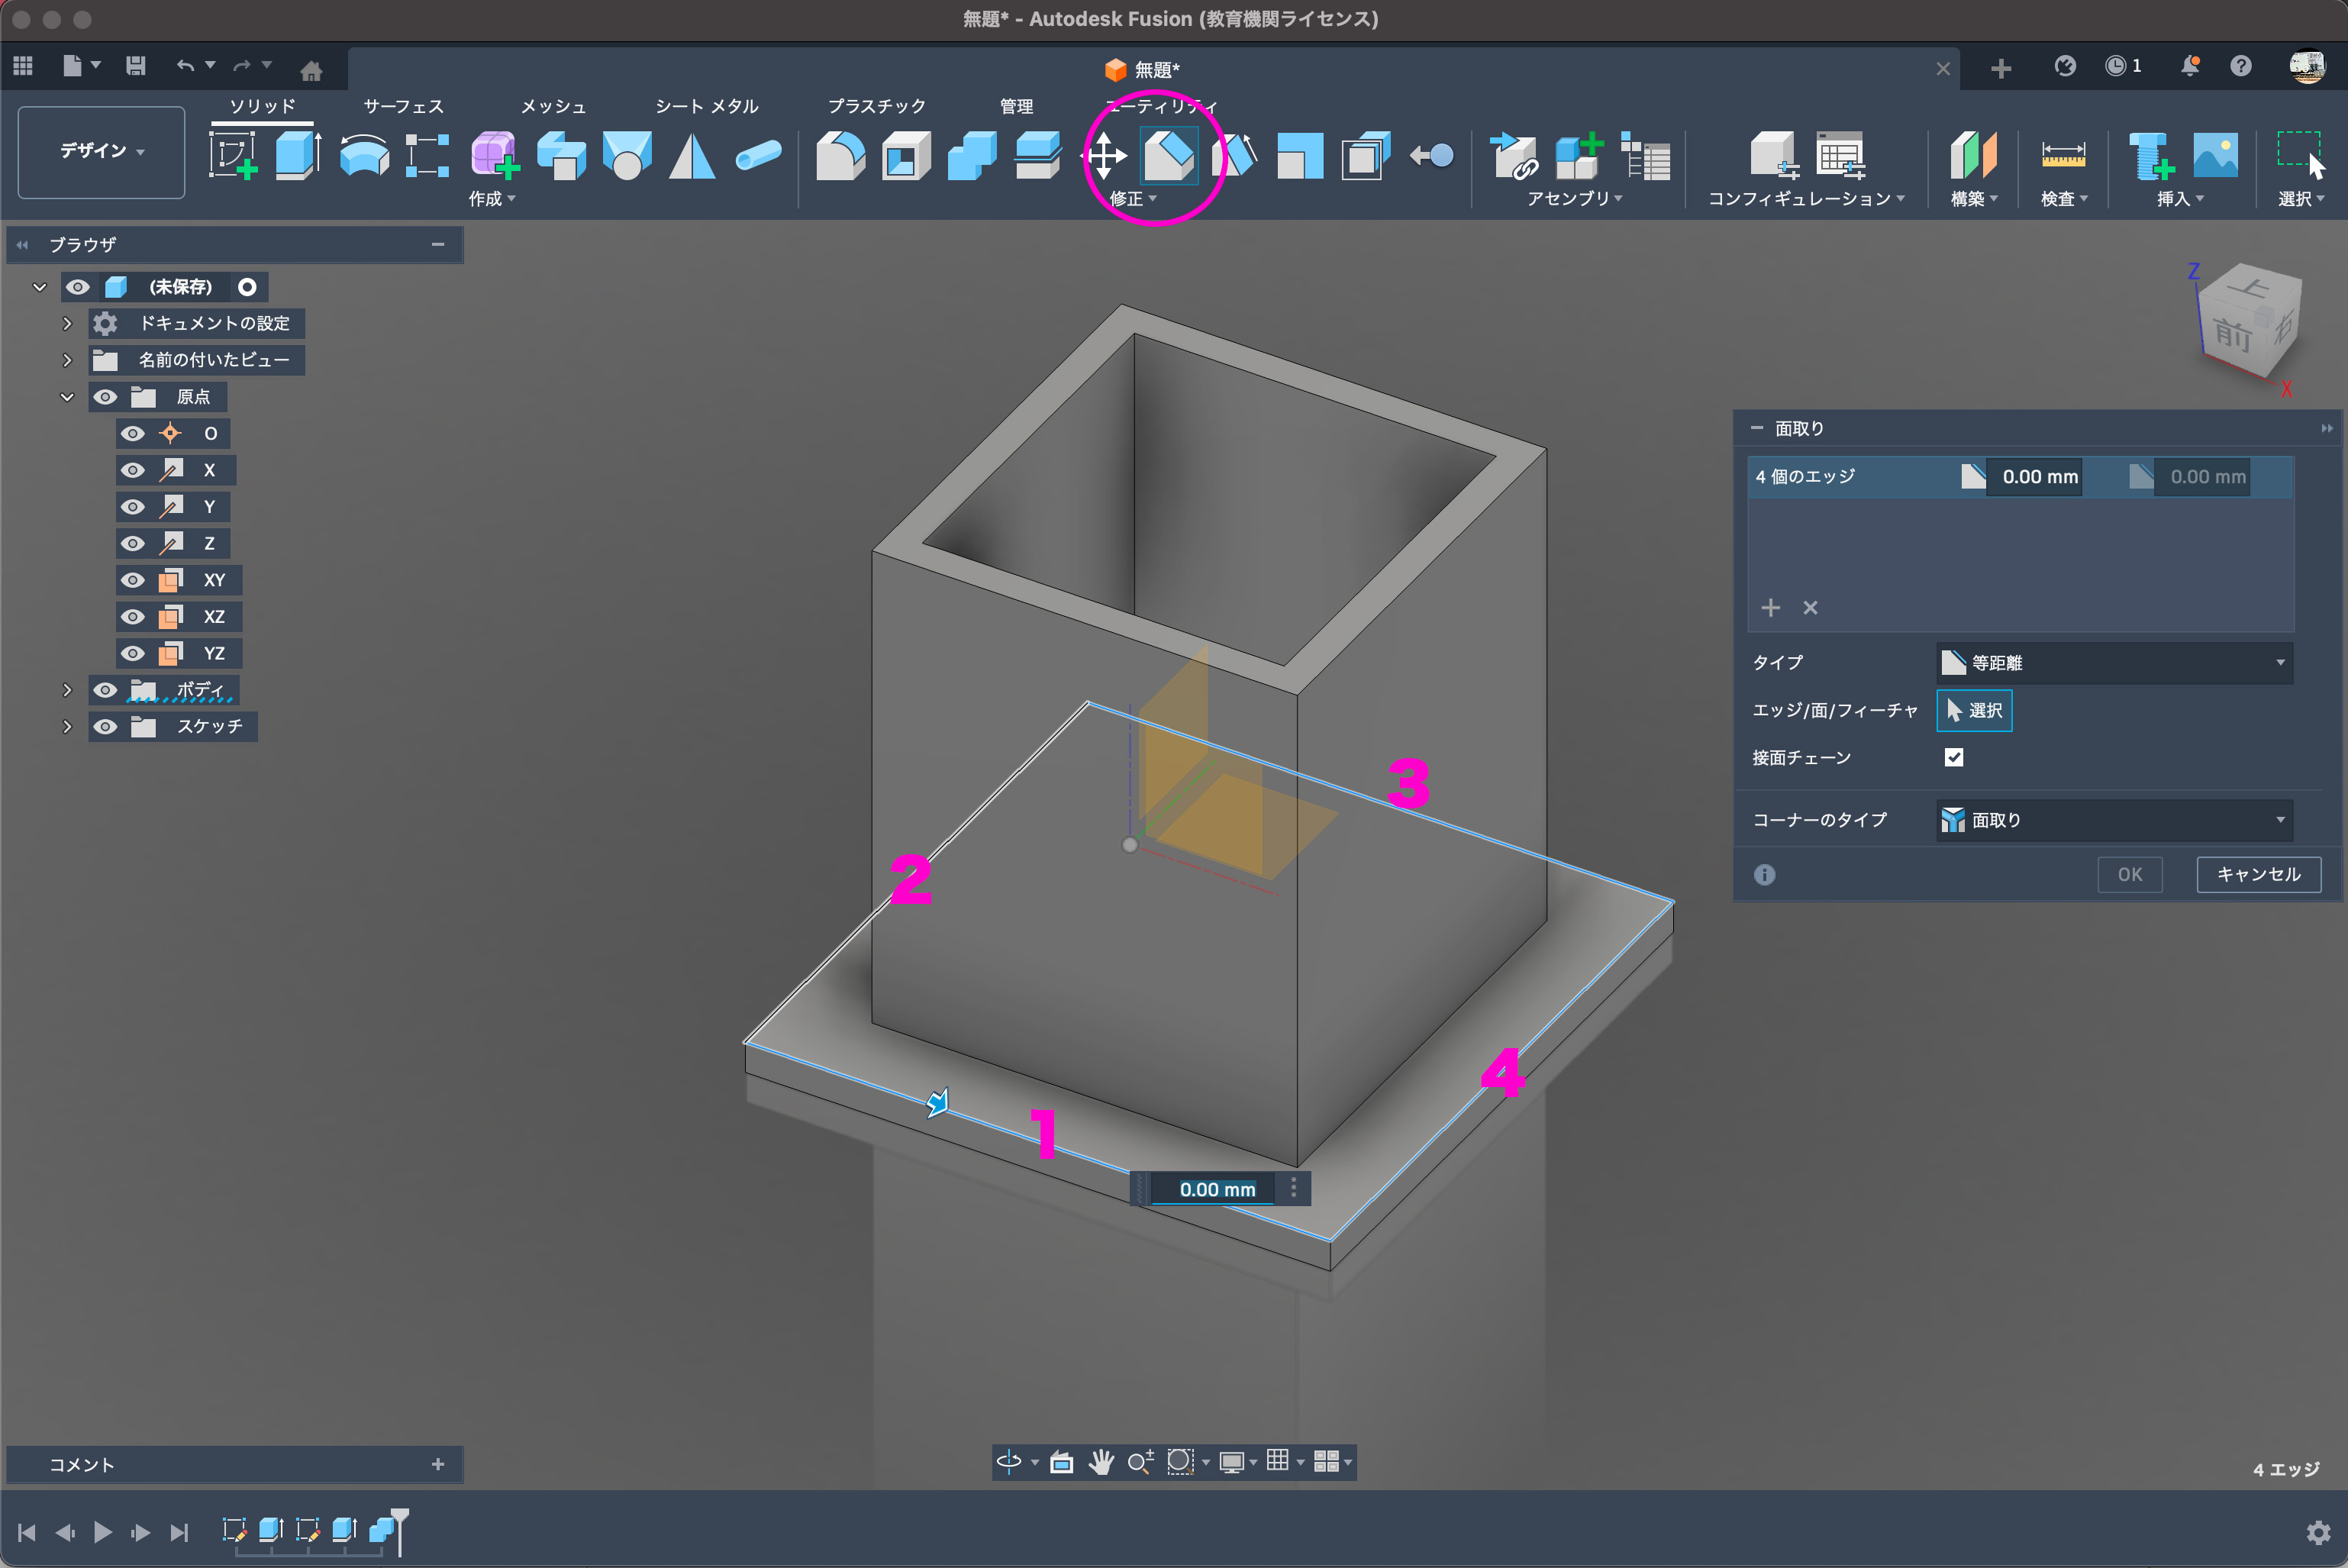This screenshot has height=1568, width=2348.
Task: Select the Revolve tool icon
Action: (364, 156)
